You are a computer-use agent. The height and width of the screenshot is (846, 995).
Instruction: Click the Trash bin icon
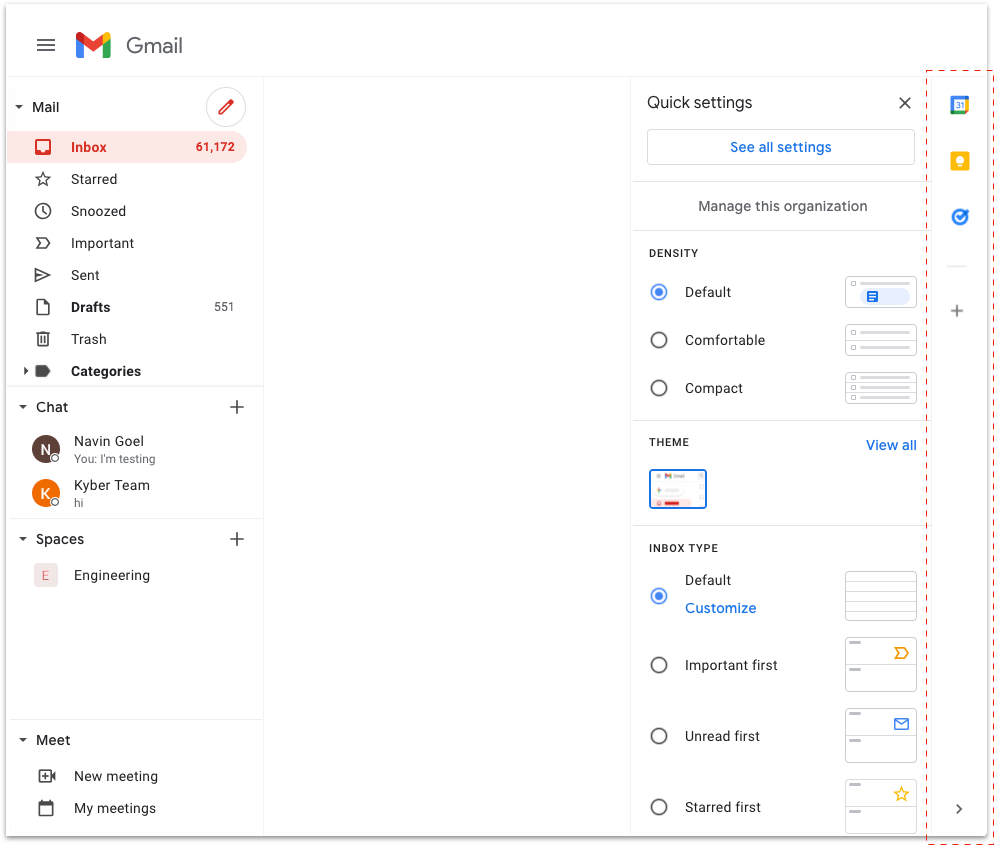43,339
